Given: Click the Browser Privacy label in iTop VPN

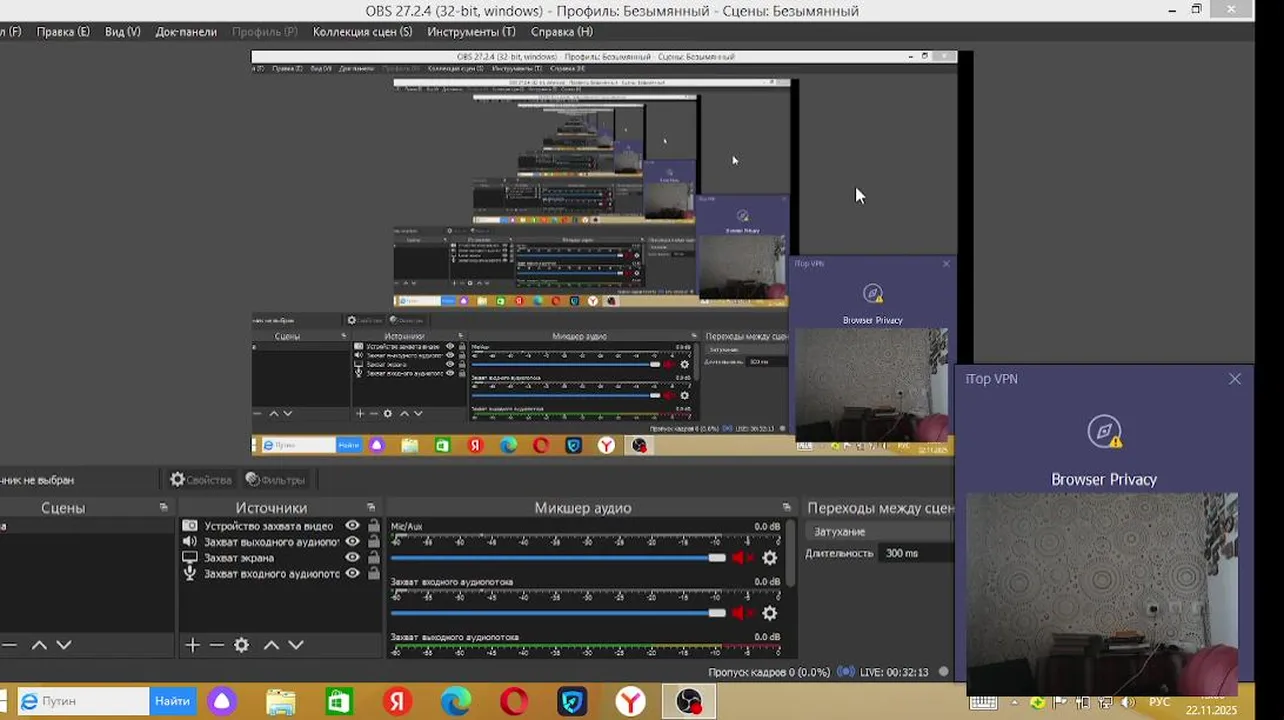Looking at the screenshot, I should pos(1104,480).
